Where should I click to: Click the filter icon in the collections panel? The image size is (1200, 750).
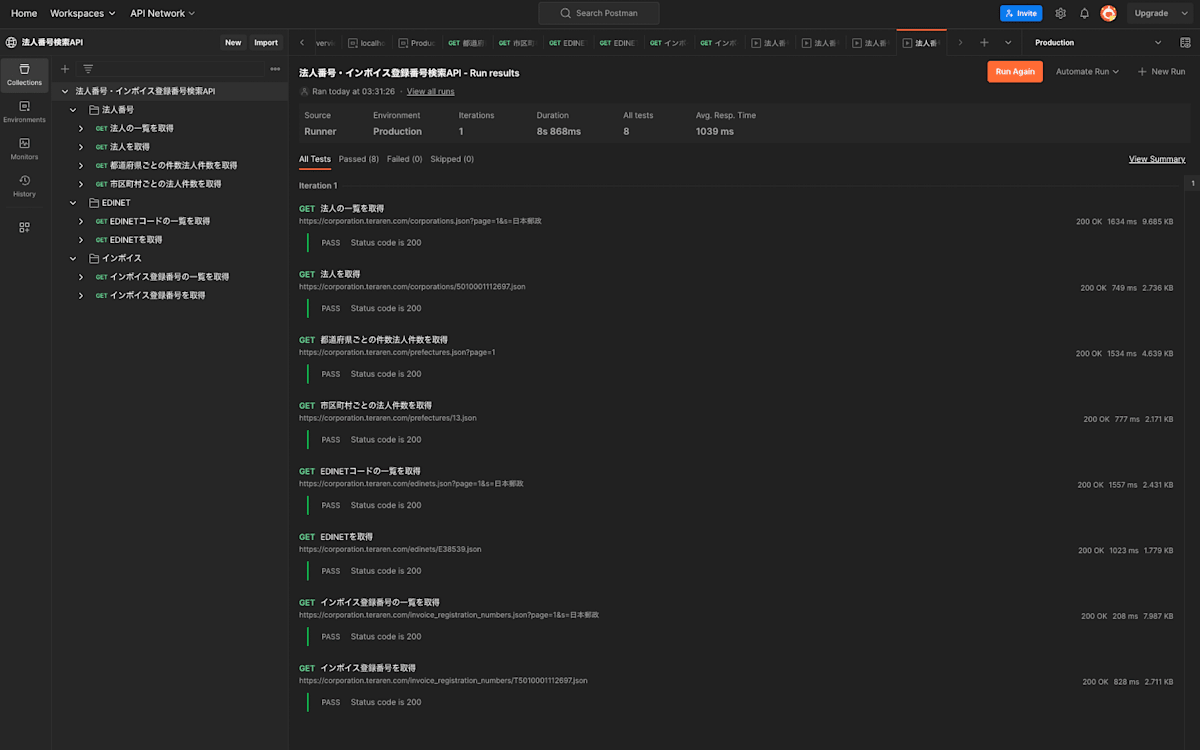88,69
